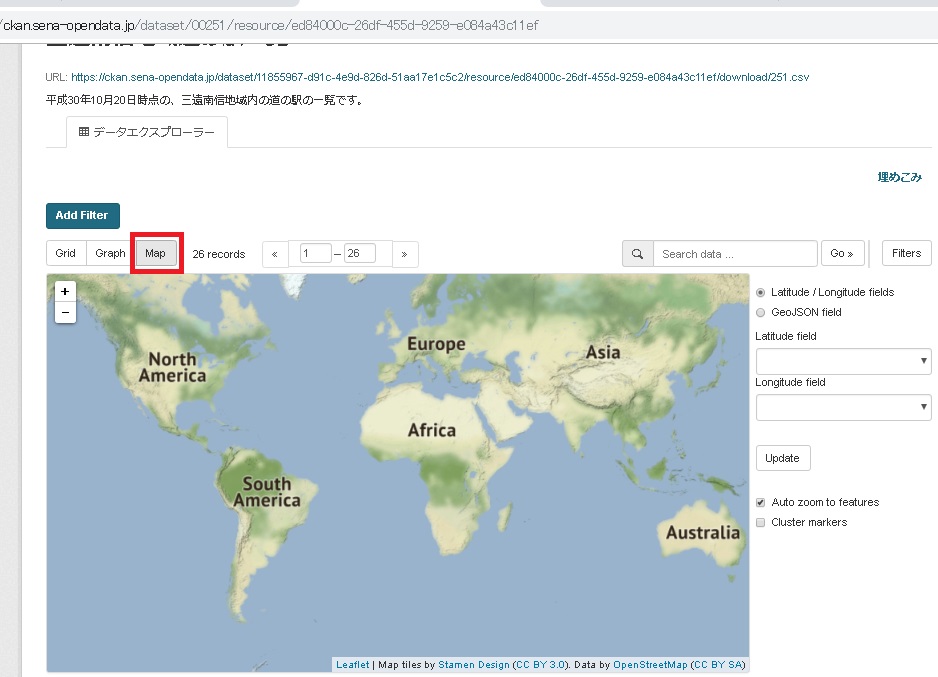Go to previous records page arrow

tap(274, 254)
